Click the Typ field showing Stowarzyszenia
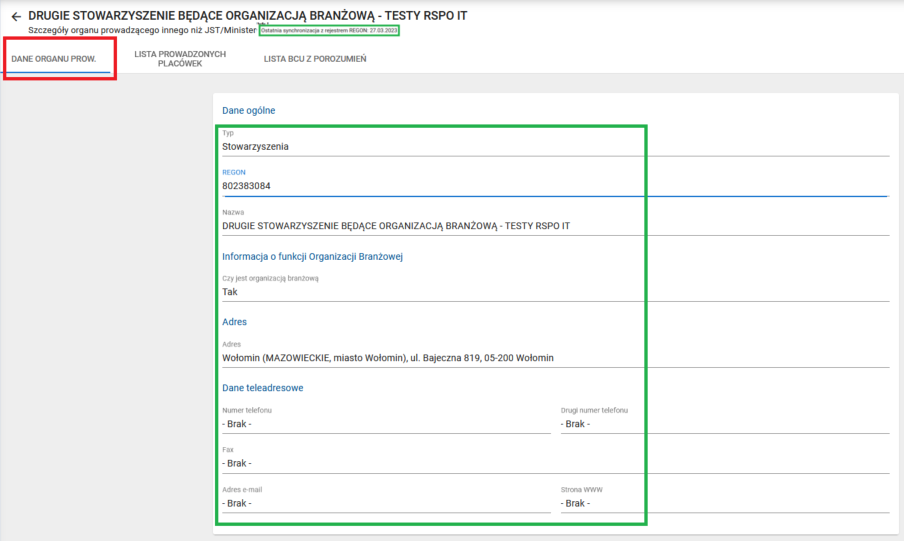 point(555,146)
